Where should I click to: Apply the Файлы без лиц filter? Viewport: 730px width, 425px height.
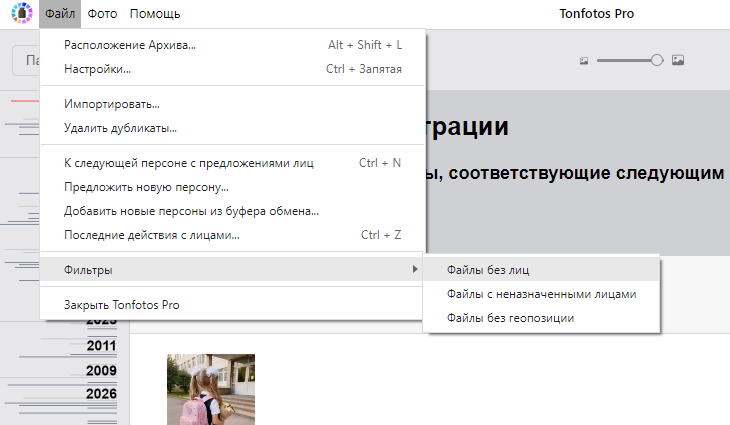(488, 270)
